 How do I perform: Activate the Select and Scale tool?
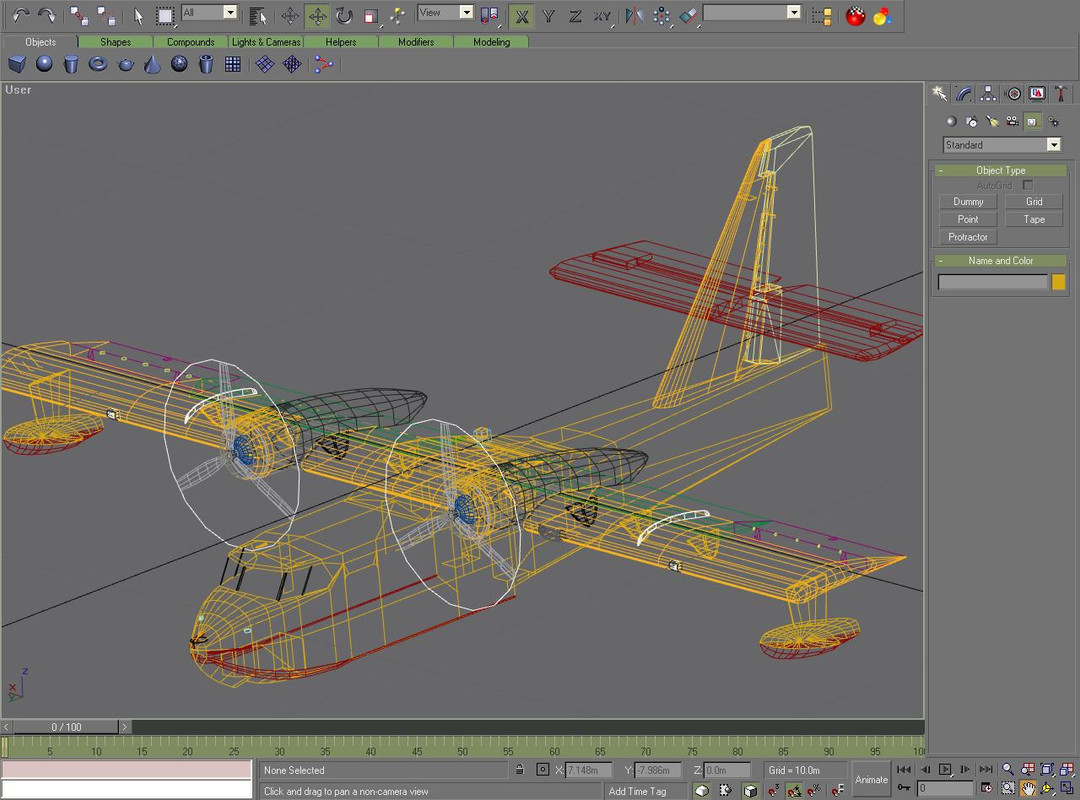(x=371, y=15)
